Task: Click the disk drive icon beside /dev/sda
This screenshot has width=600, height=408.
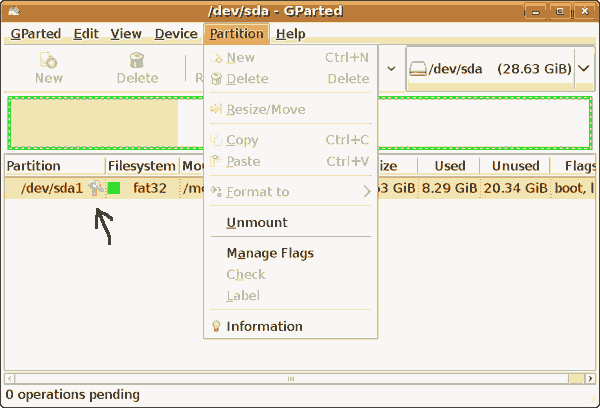Action: pyautogui.click(x=417, y=69)
